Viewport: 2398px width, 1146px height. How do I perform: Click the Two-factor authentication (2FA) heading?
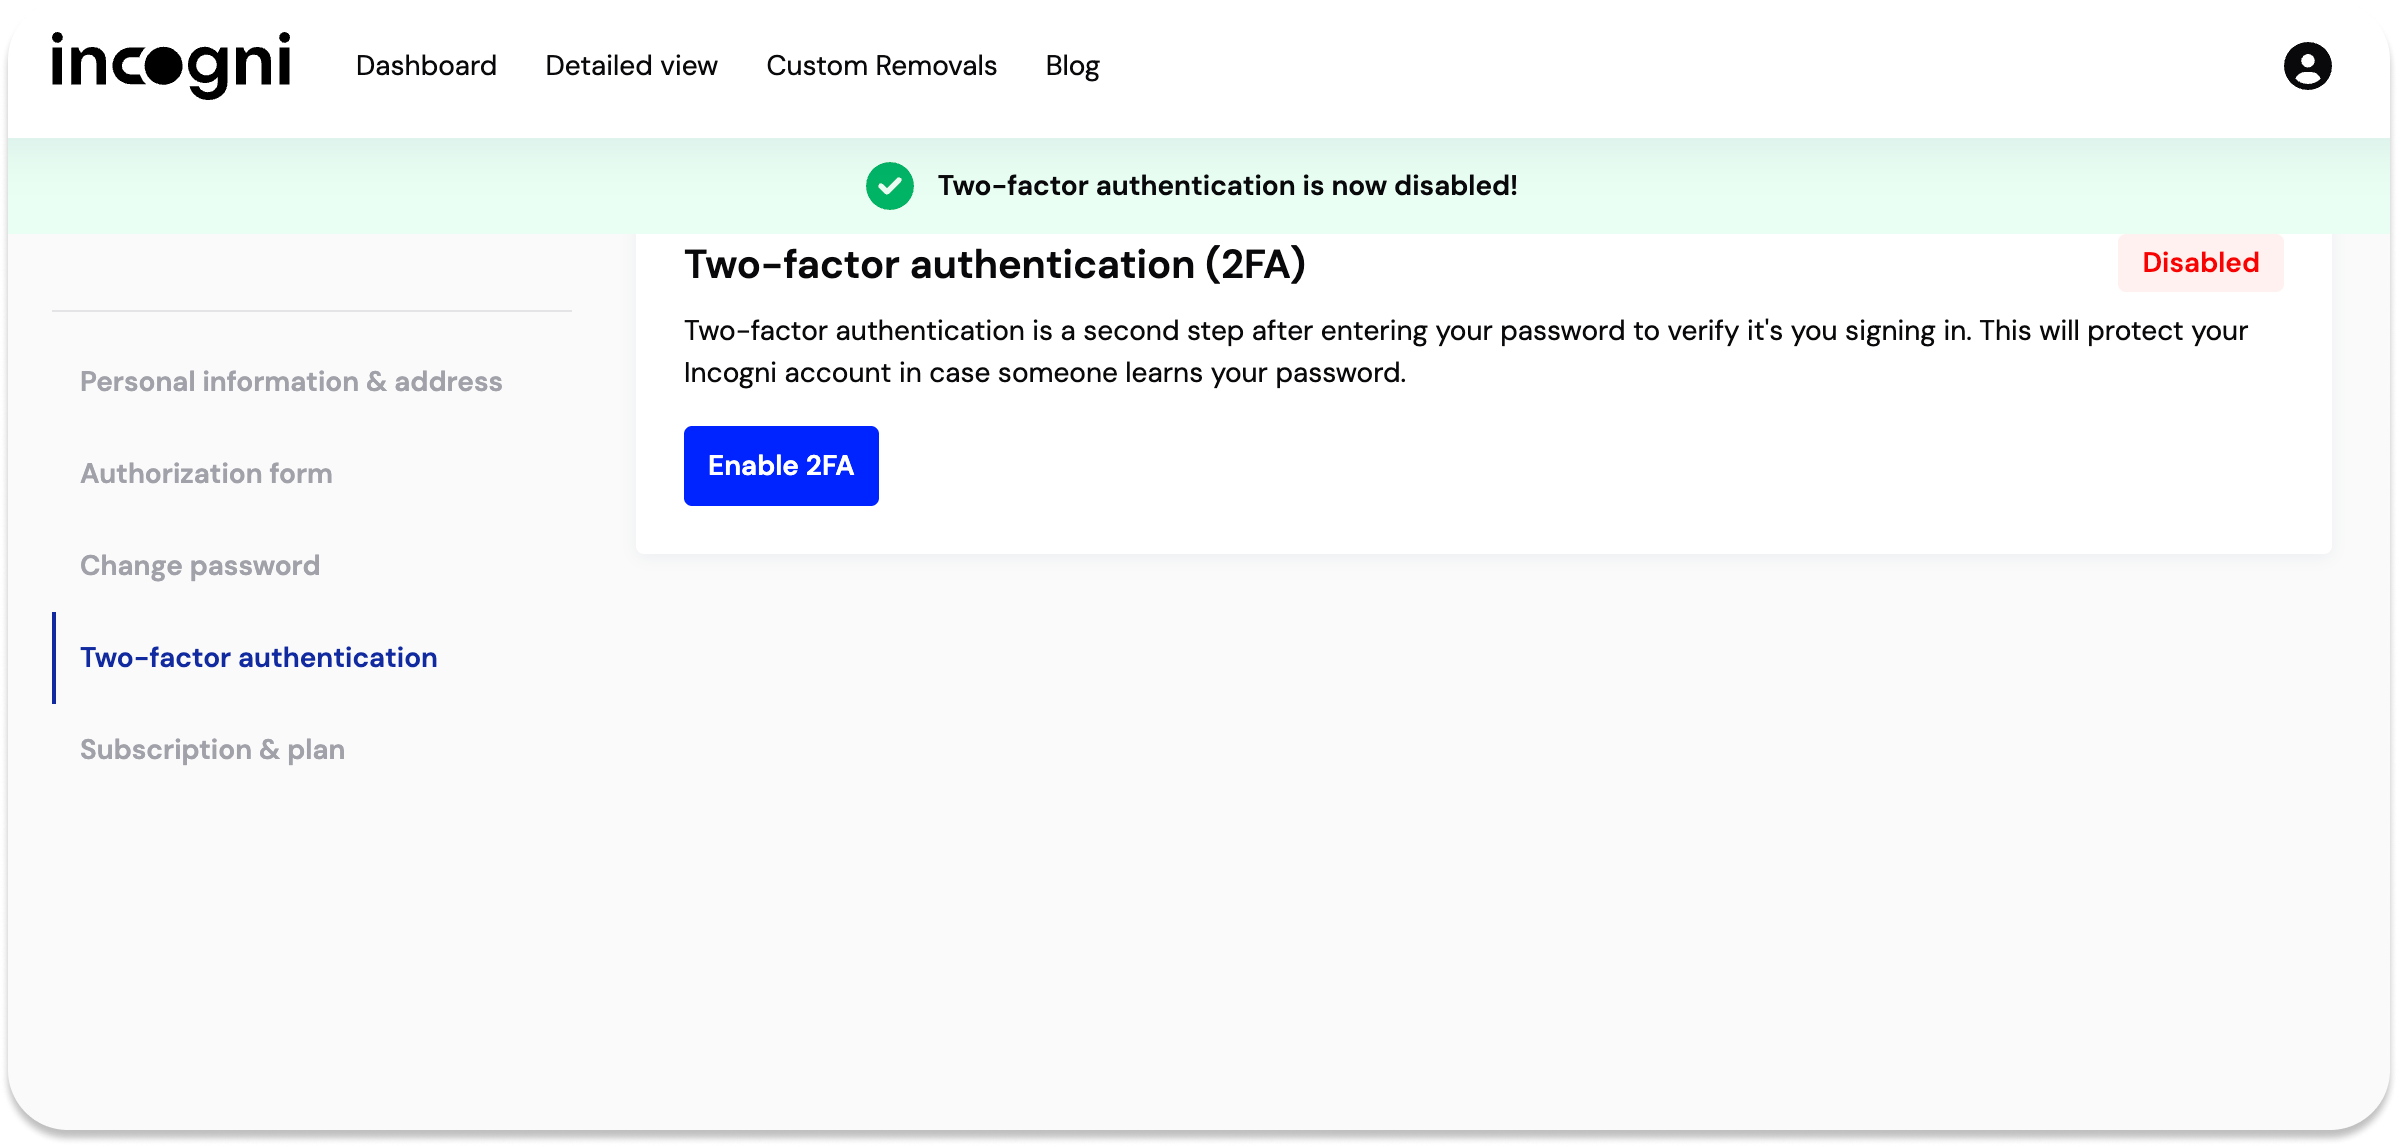pyautogui.click(x=994, y=265)
